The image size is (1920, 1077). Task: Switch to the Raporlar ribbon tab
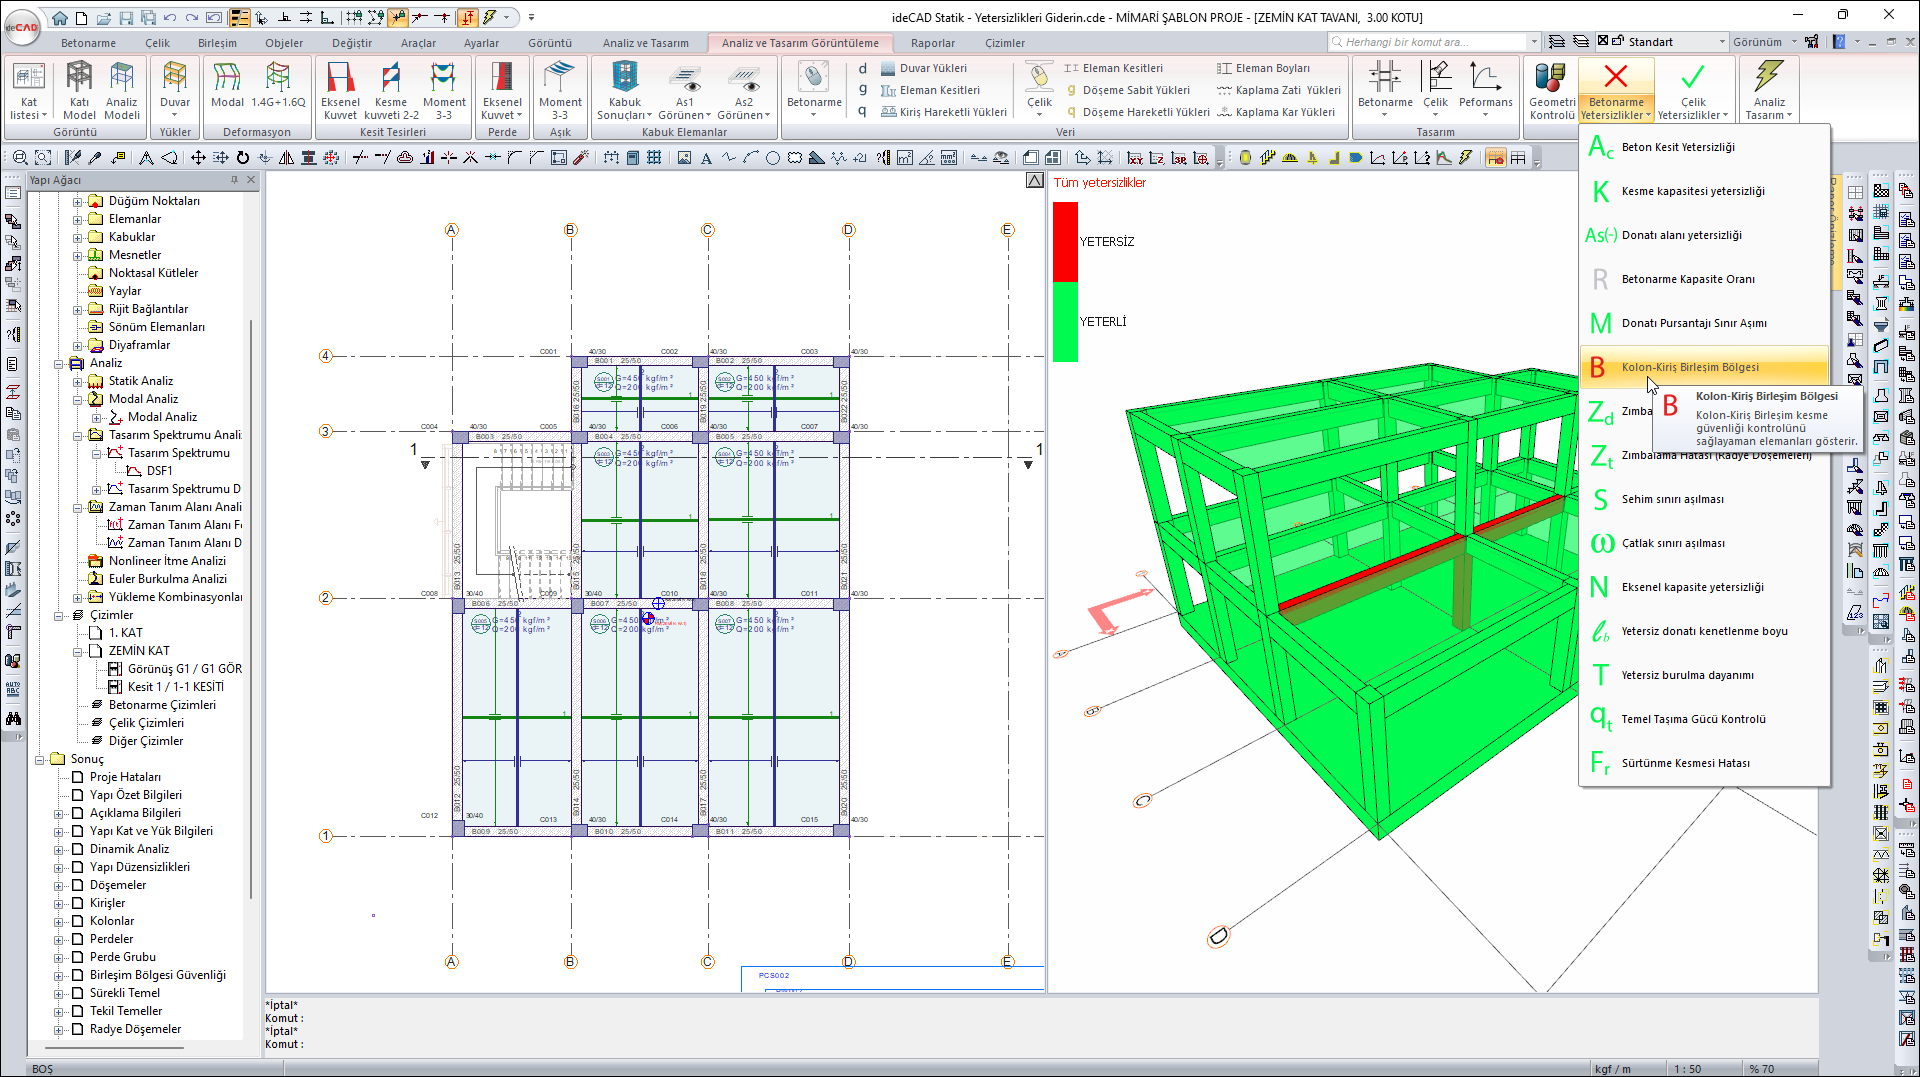(x=932, y=43)
